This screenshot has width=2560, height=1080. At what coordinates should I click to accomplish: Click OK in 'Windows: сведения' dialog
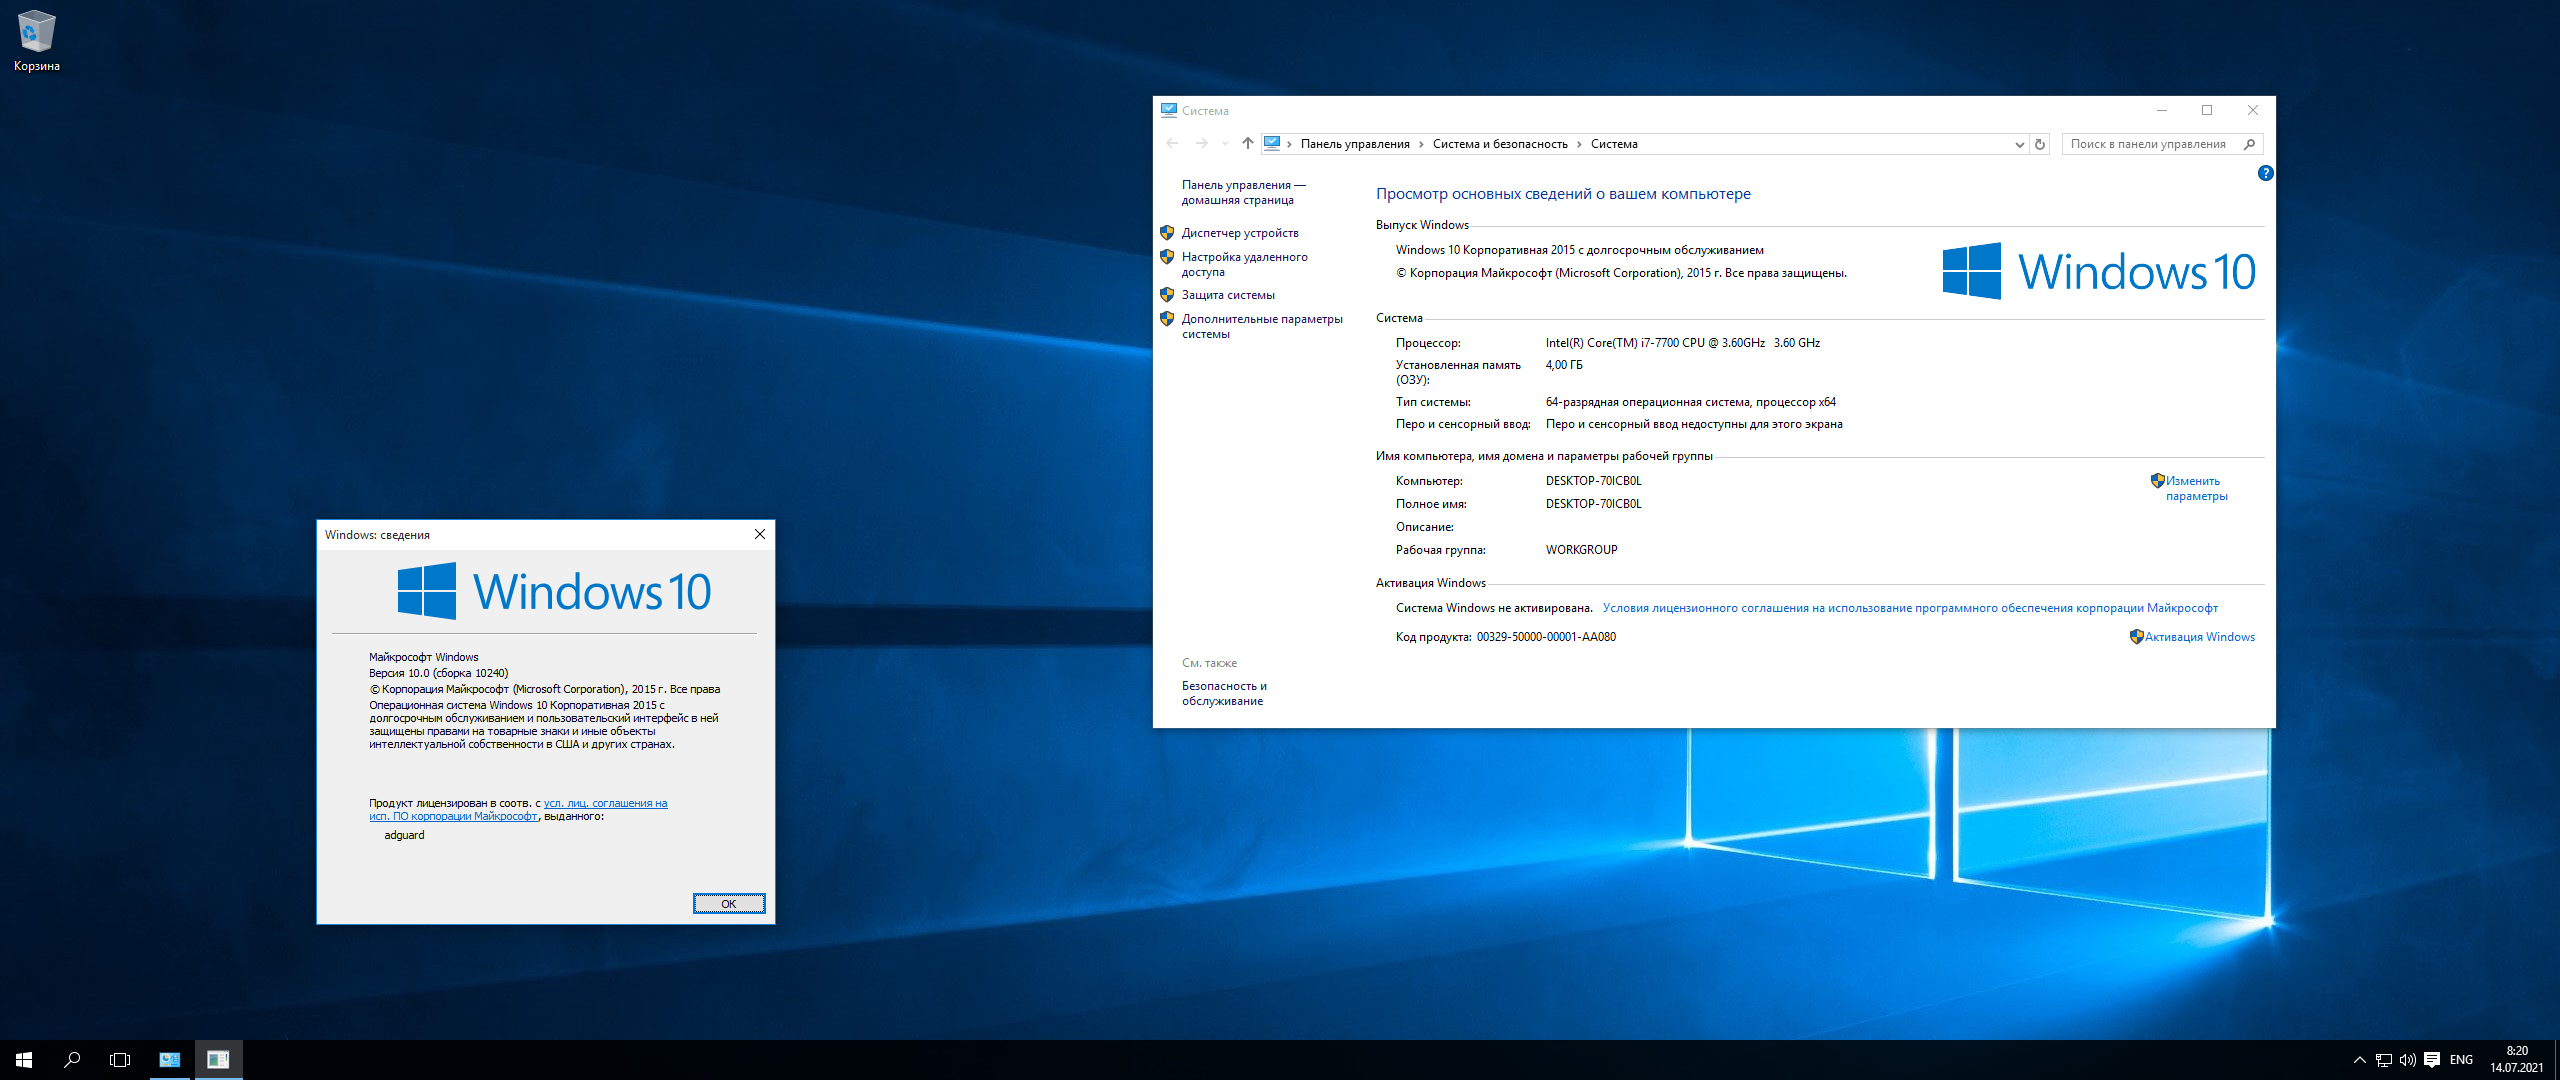(x=729, y=903)
